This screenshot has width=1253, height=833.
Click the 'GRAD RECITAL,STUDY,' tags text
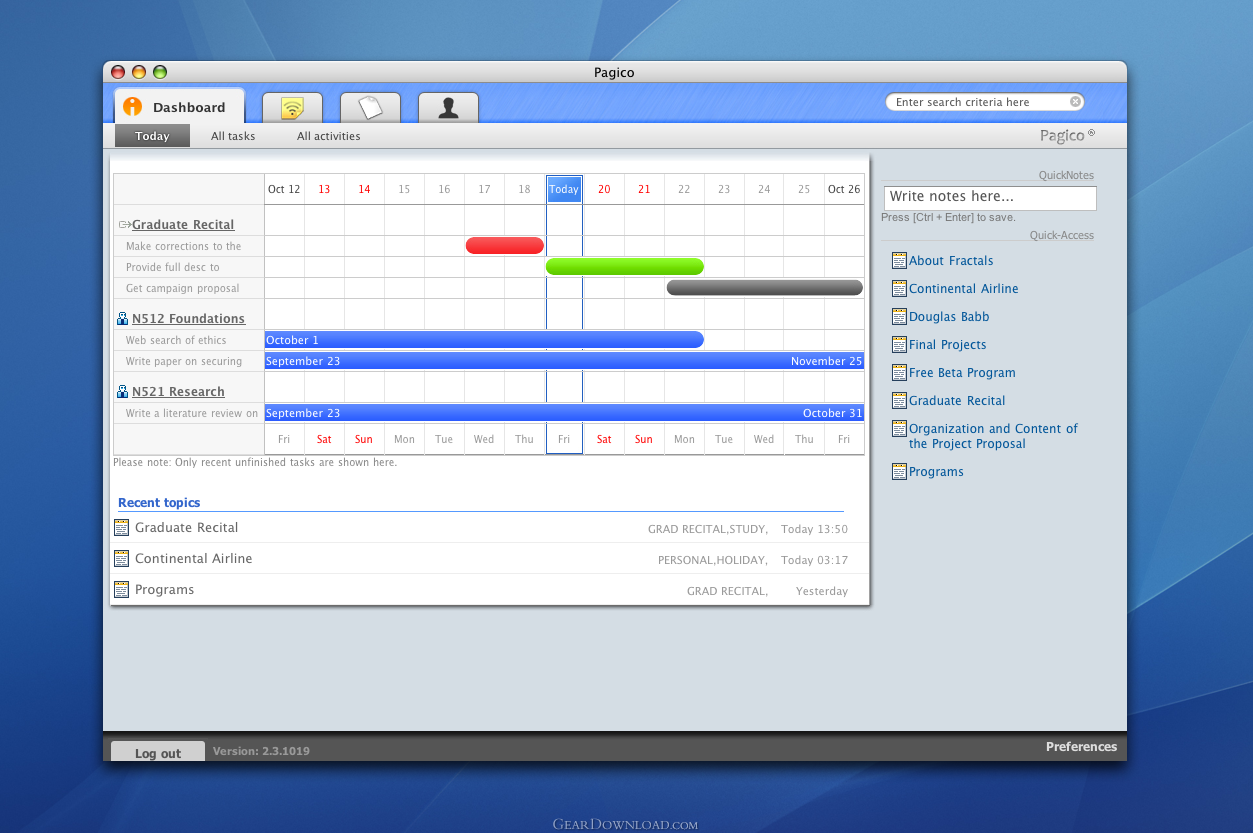708,530
